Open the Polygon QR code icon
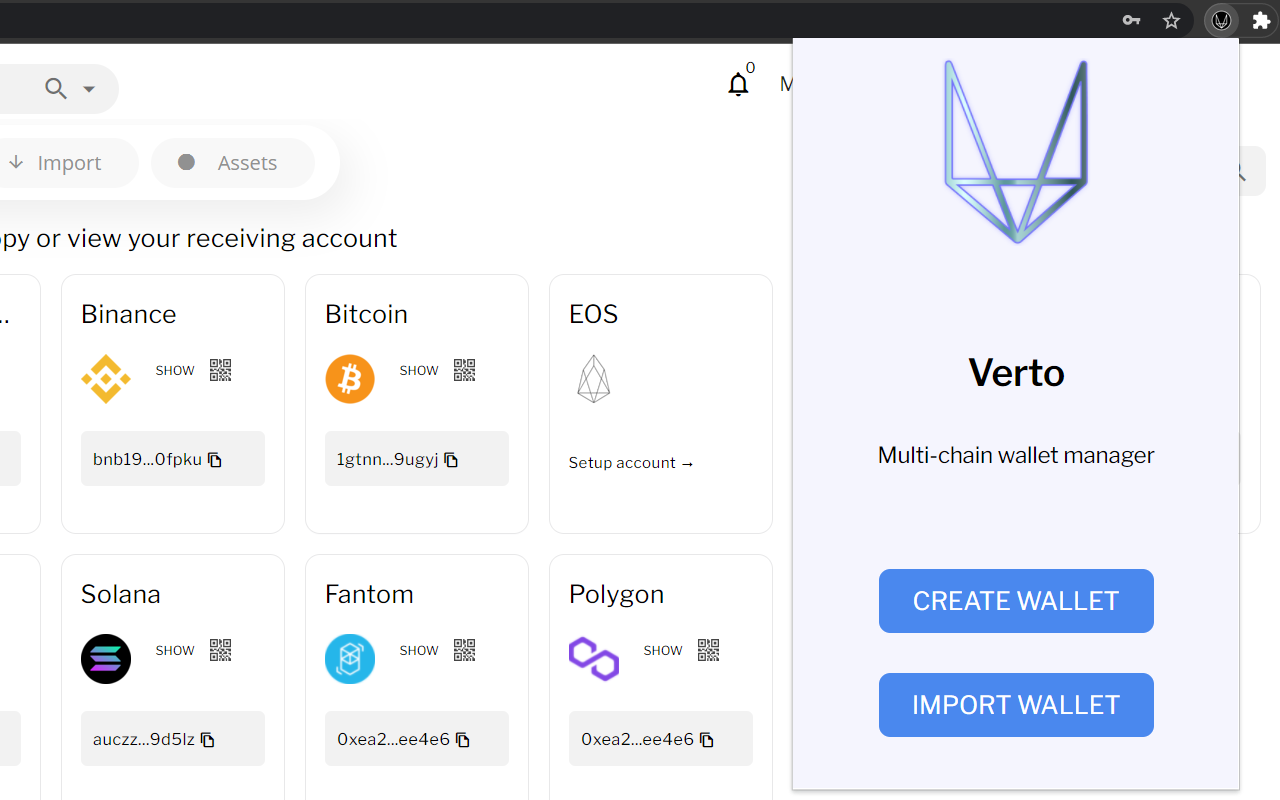Image resolution: width=1280 pixels, height=800 pixels. pyautogui.click(x=709, y=650)
